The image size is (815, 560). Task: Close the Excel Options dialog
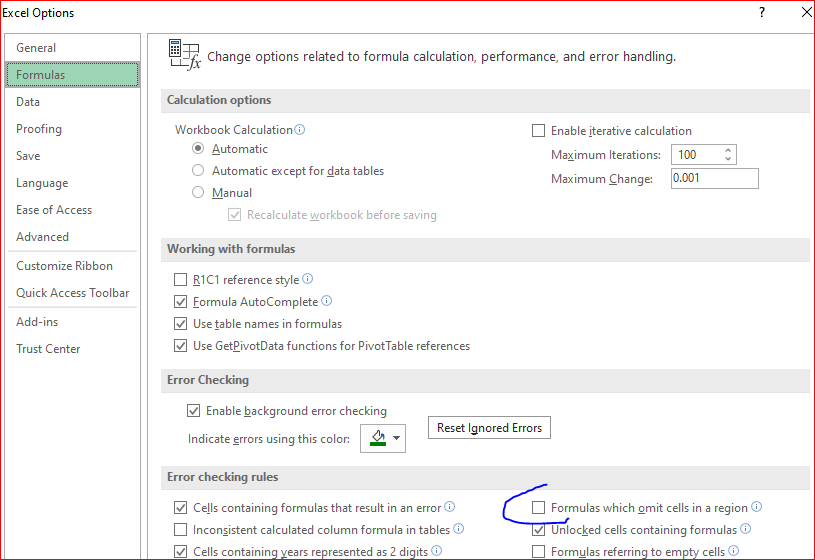(806, 12)
